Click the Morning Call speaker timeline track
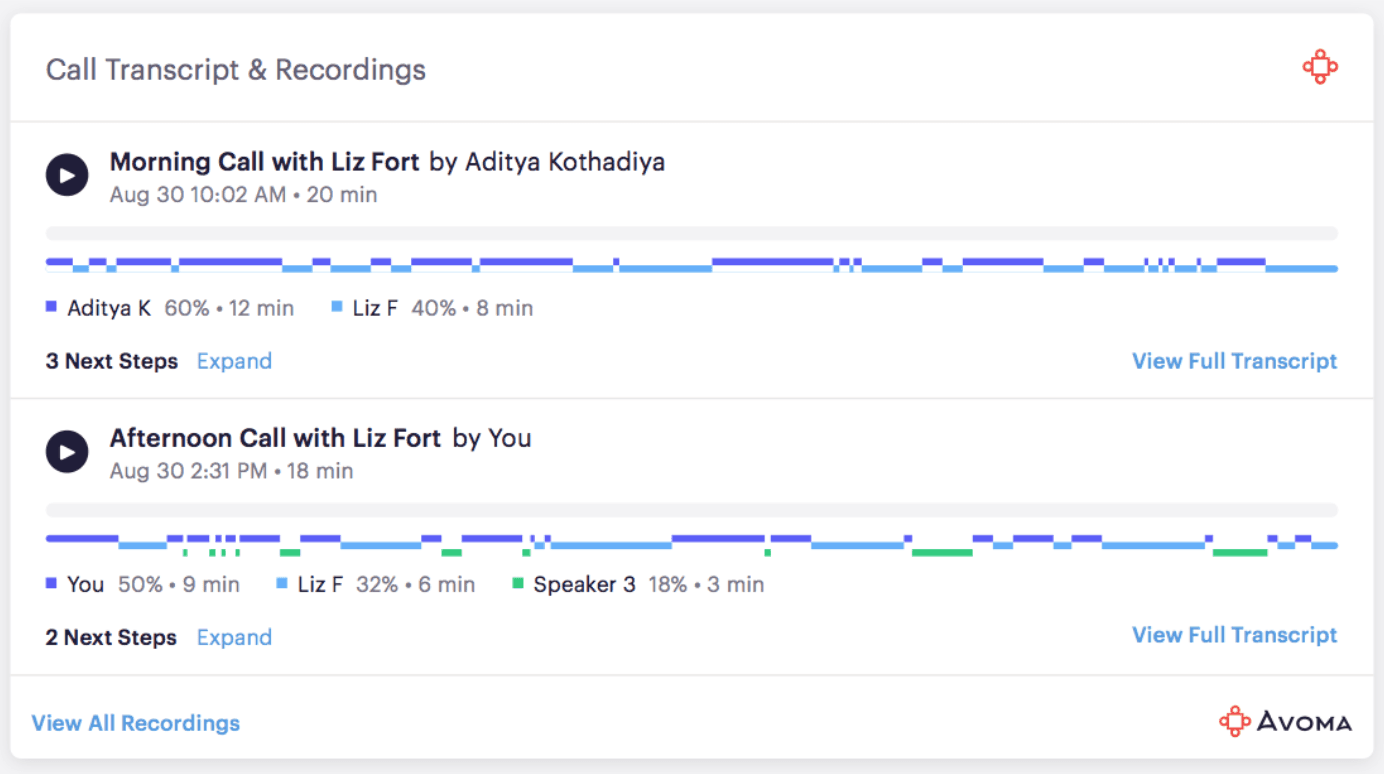 [692, 265]
